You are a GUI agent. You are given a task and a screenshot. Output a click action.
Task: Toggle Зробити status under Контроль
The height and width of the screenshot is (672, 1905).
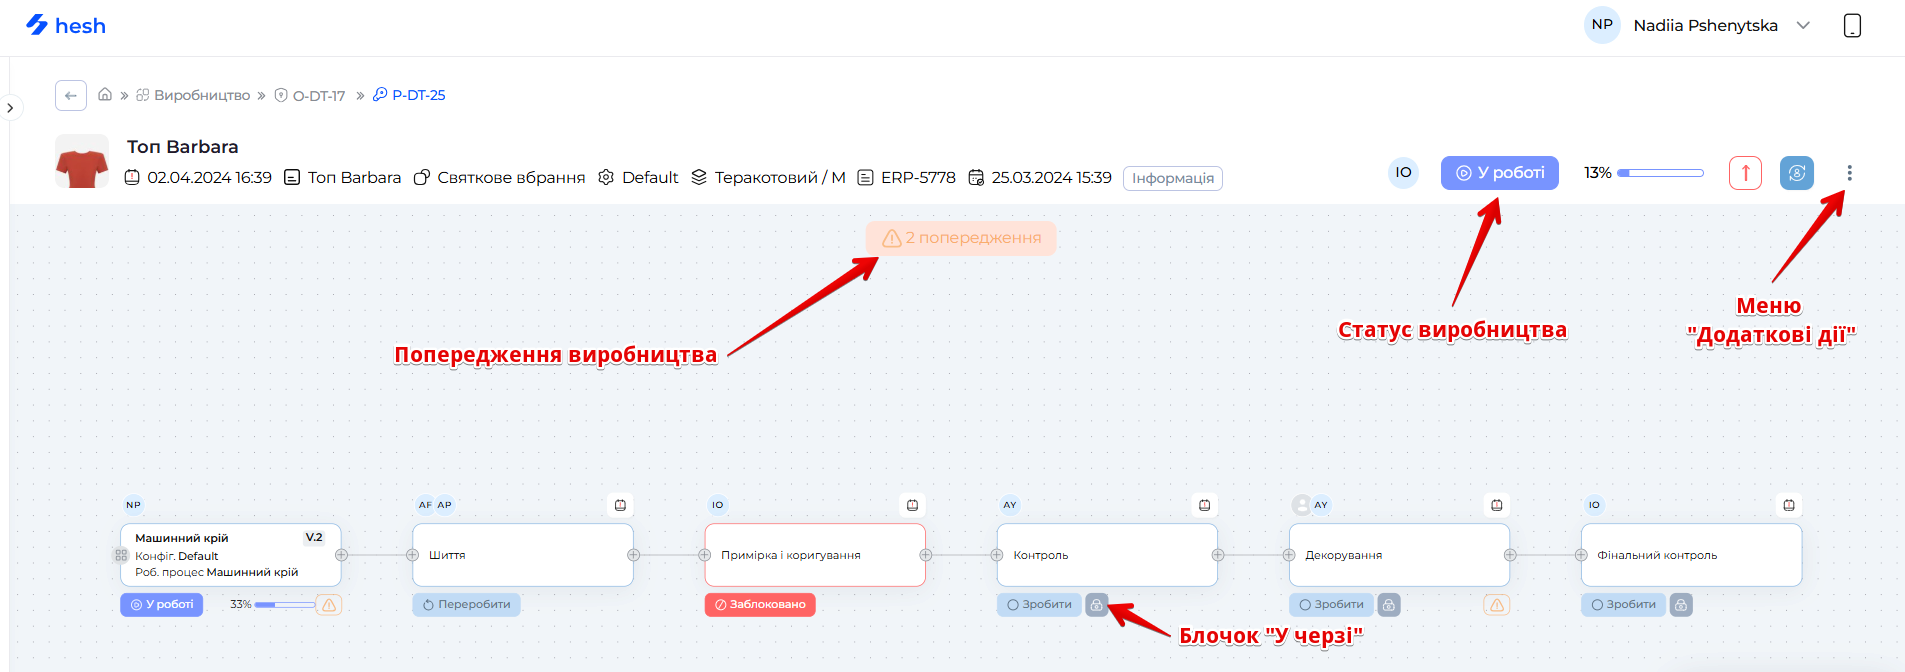coord(1039,605)
